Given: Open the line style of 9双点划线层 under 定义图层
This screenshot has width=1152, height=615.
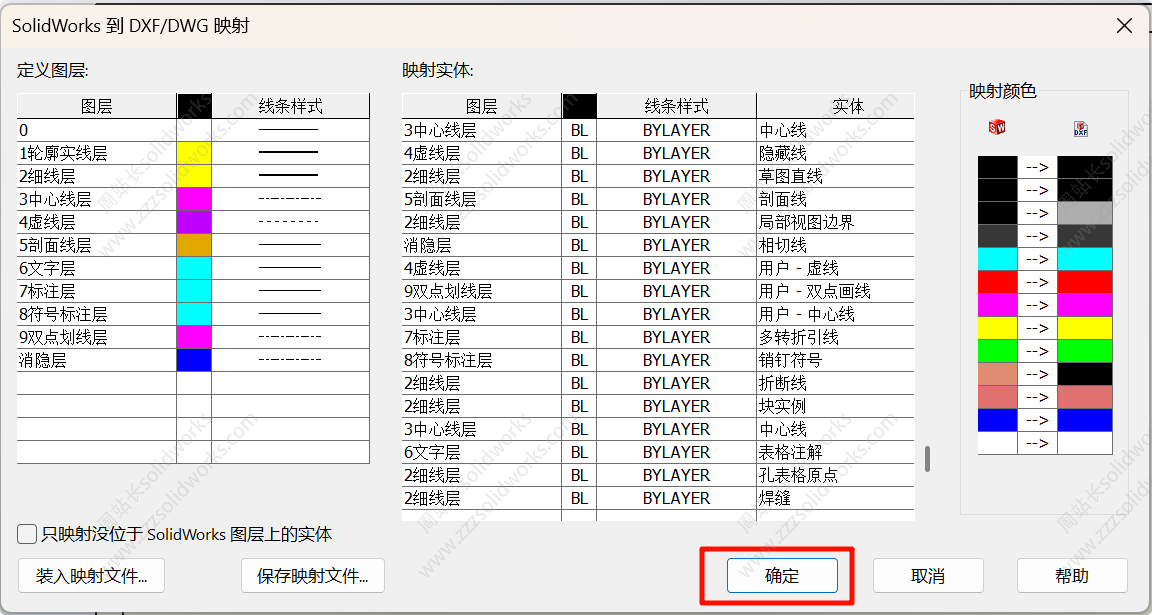Looking at the screenshot, I should tap(290, 337).
